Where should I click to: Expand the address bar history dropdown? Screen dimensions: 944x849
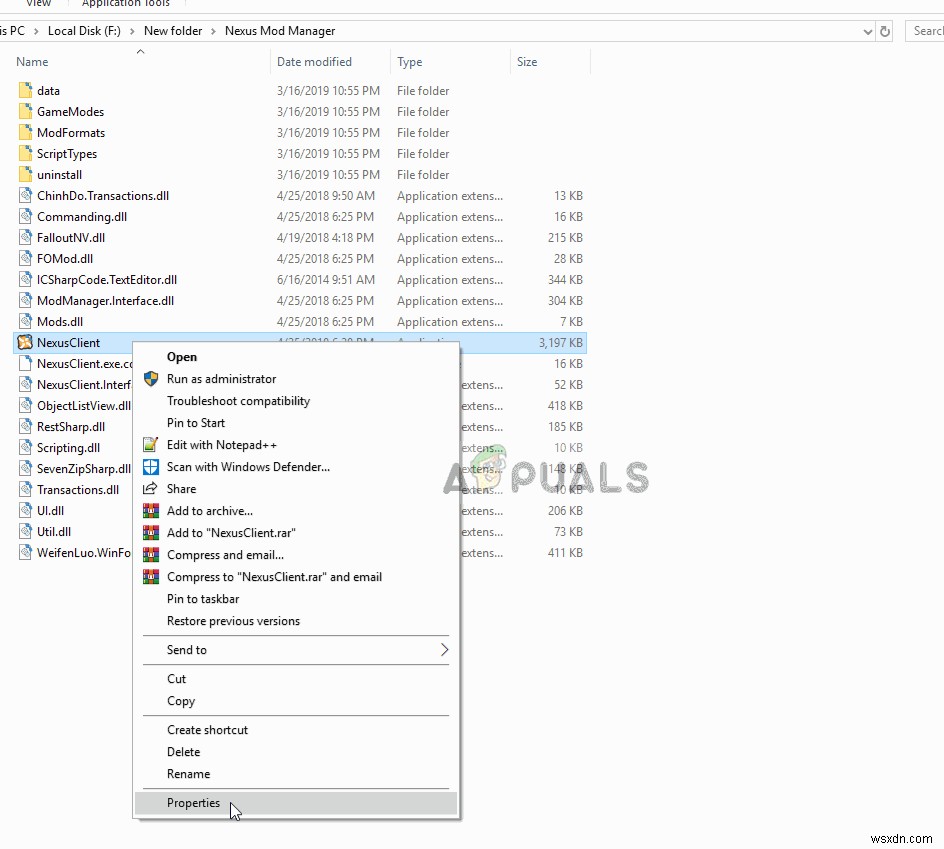click(867, 31)
